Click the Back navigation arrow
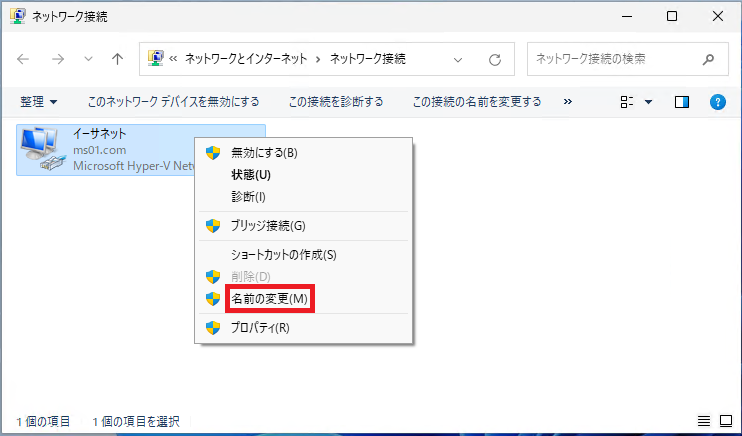 click(x=23, y=59)
